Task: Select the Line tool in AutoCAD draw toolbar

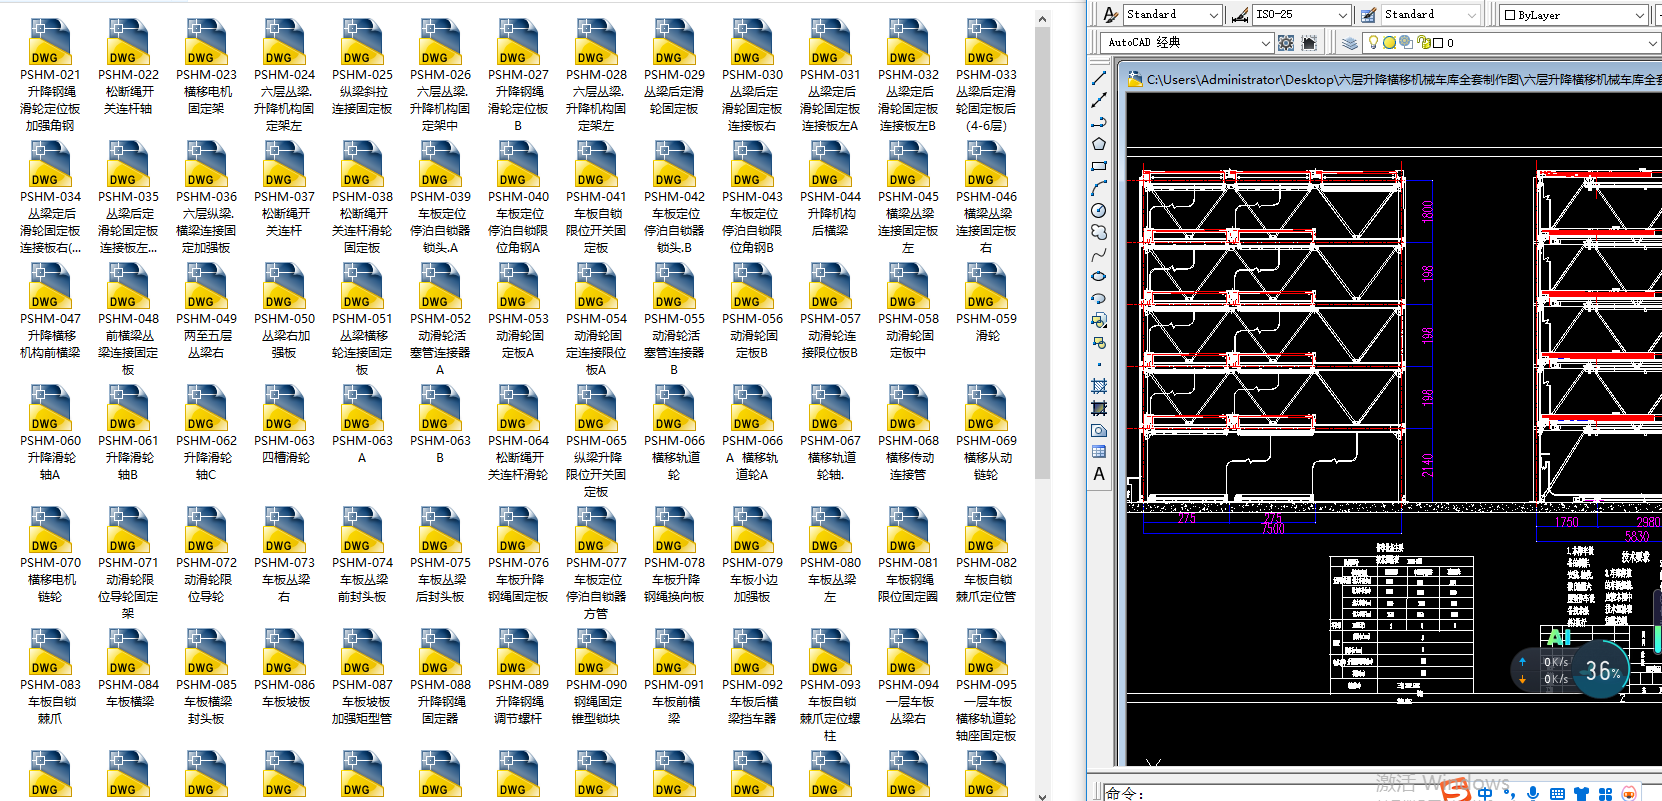Action: (x=1099, y=78)
